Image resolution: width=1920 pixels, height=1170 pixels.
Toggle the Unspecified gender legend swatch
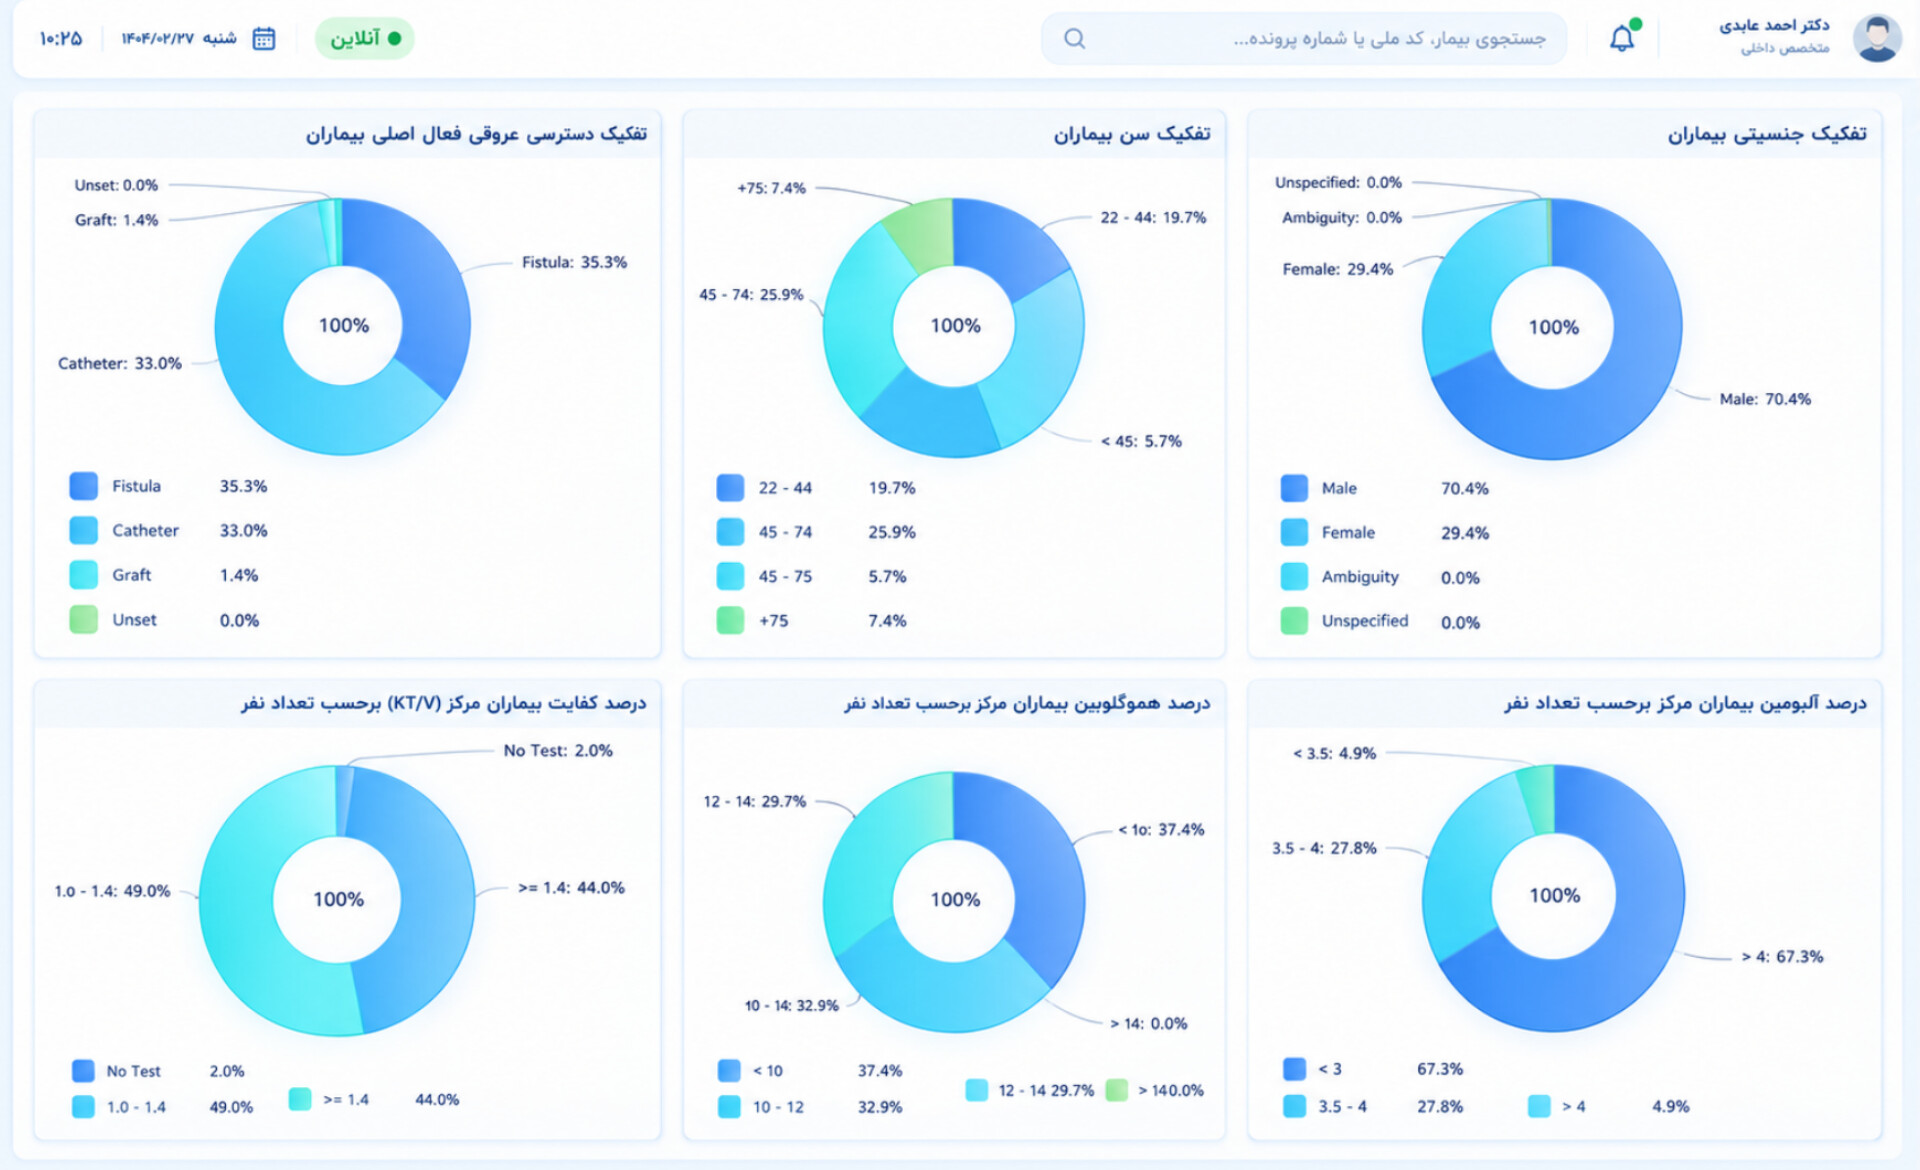pos(1294,621)
